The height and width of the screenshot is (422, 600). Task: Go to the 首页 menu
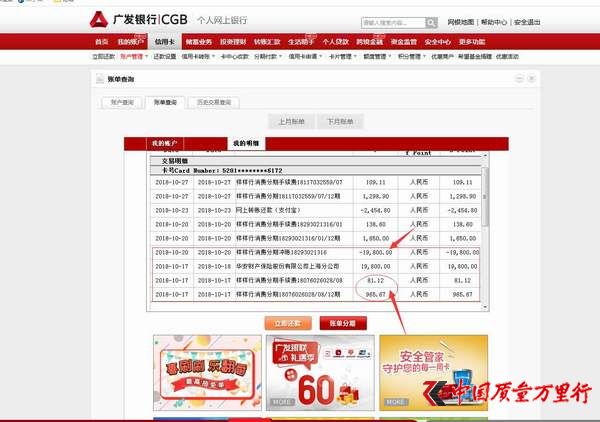(101, 42)
